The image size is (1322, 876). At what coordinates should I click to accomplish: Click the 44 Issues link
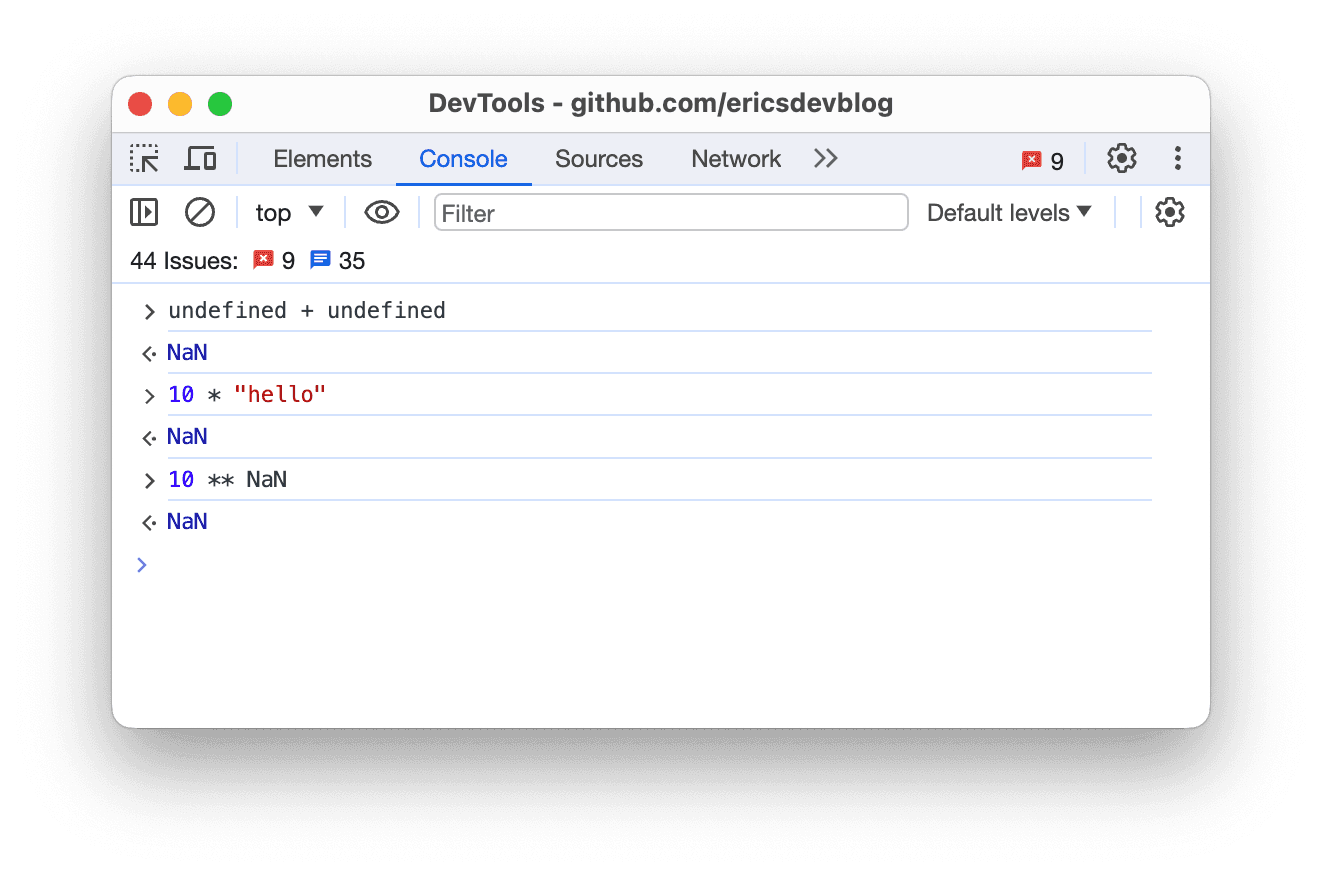(186, 260)
